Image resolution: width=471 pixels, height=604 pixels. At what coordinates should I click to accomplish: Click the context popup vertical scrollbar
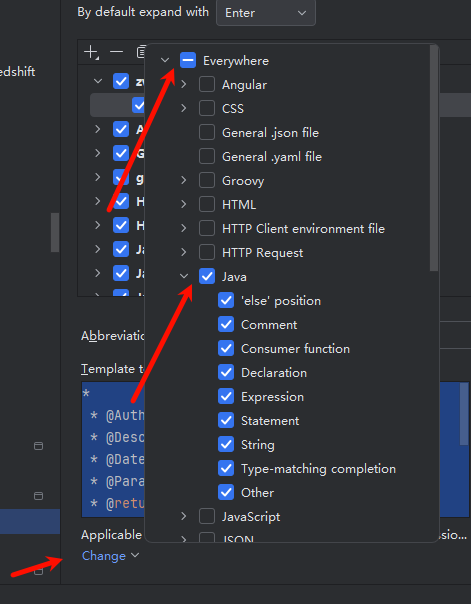434,158
